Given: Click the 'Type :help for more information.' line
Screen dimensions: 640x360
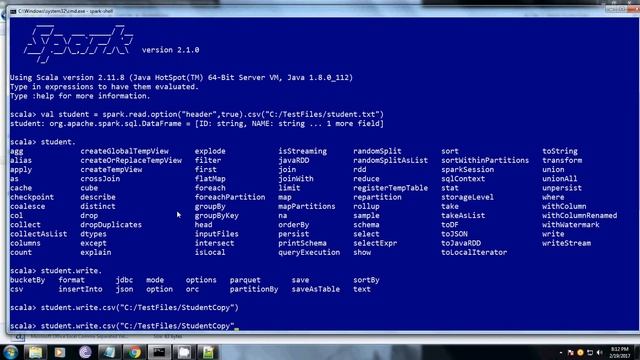Looking at the screenshot, I should [x=80, y=96].
